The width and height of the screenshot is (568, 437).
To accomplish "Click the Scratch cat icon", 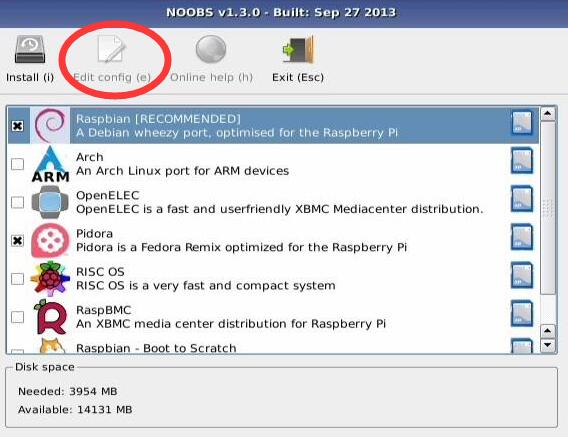I will tap(52, 345).
